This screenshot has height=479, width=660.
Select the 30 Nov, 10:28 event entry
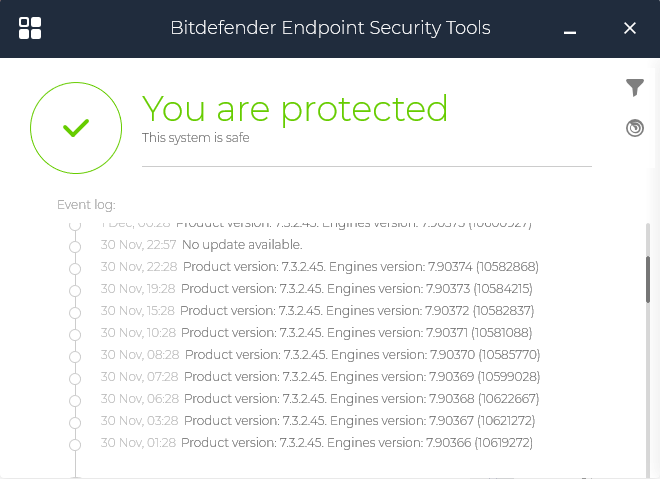(x=316, y=333)
